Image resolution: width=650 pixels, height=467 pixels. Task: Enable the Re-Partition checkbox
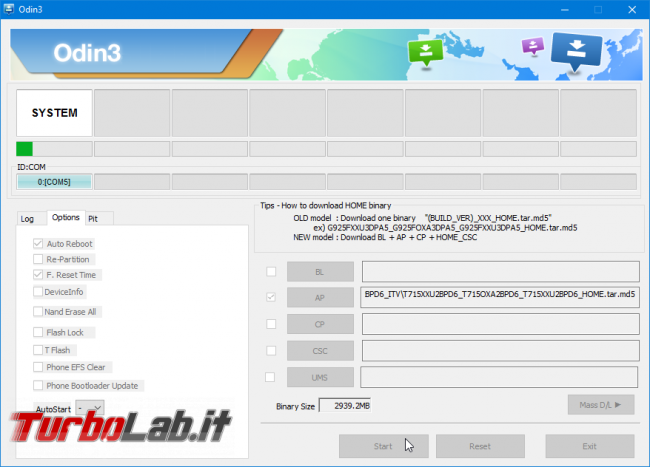tap(38, 259)
